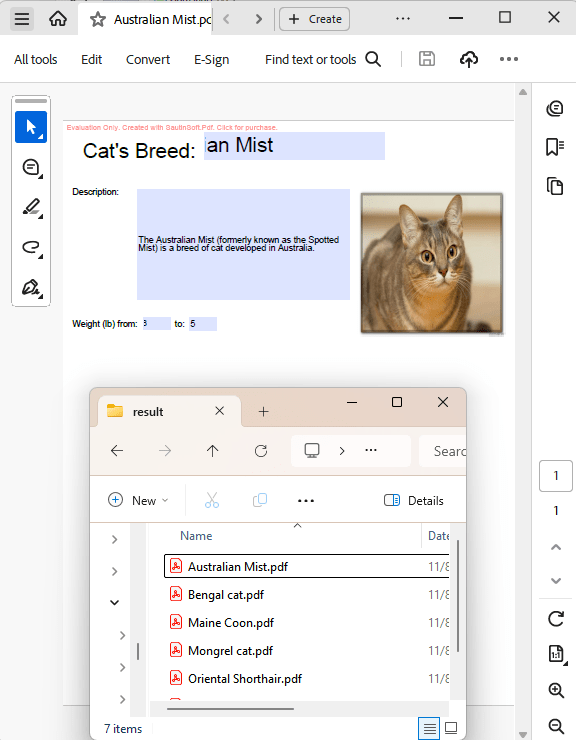Click the current page number box
576x740 pixels.
pos(556,476)
